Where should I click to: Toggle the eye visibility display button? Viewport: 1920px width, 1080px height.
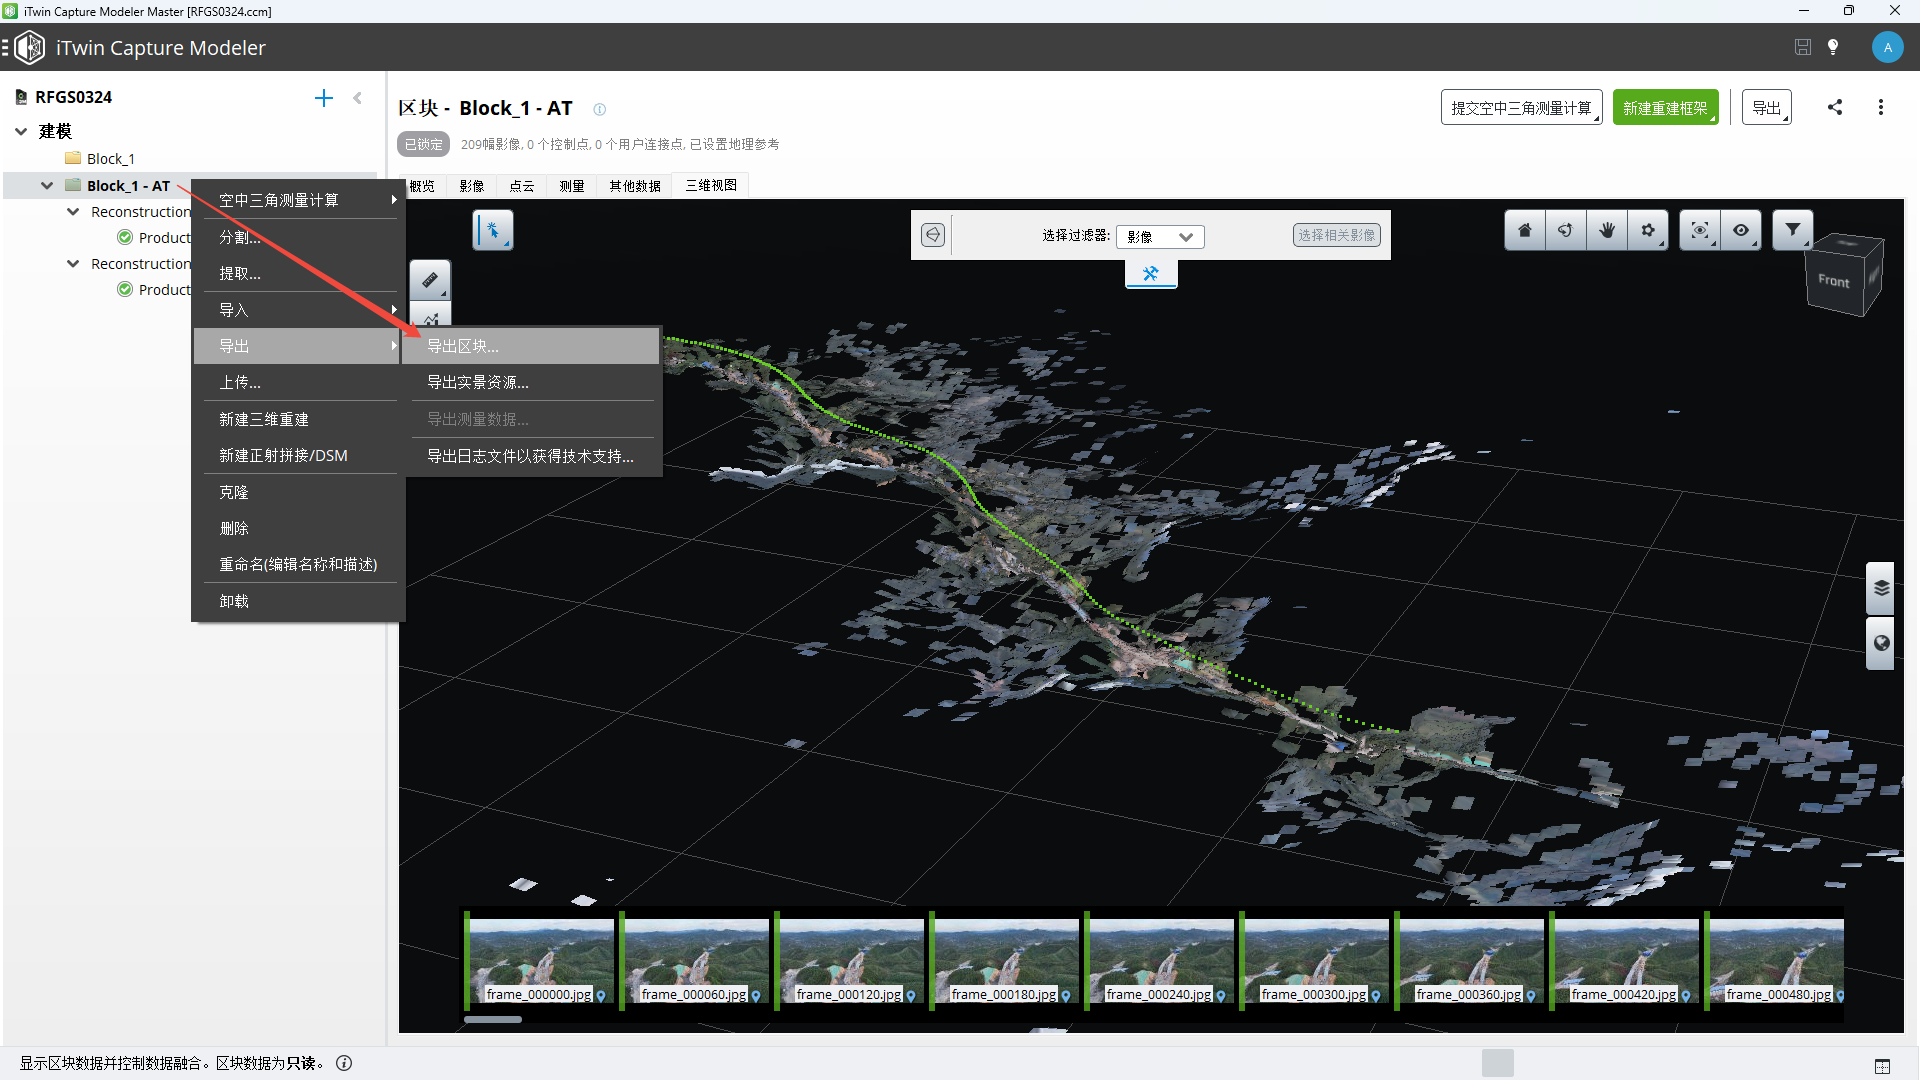pyautogui.click(x=1741, y=231)
